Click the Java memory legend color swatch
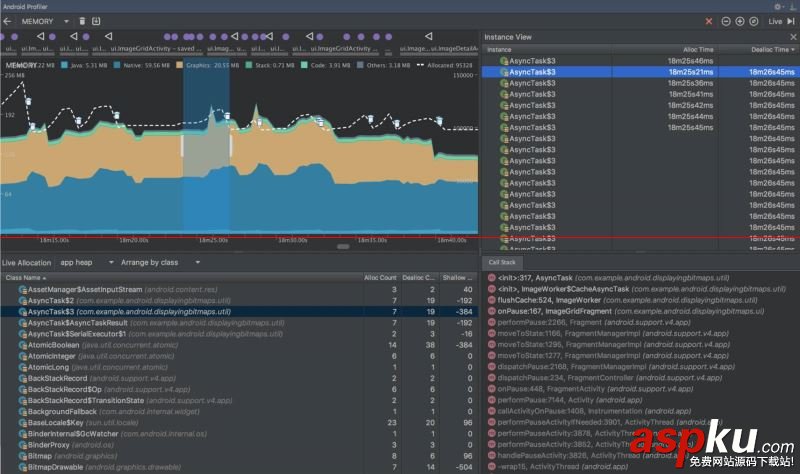This screenshot has height=474, width=800. coord(64,65)
